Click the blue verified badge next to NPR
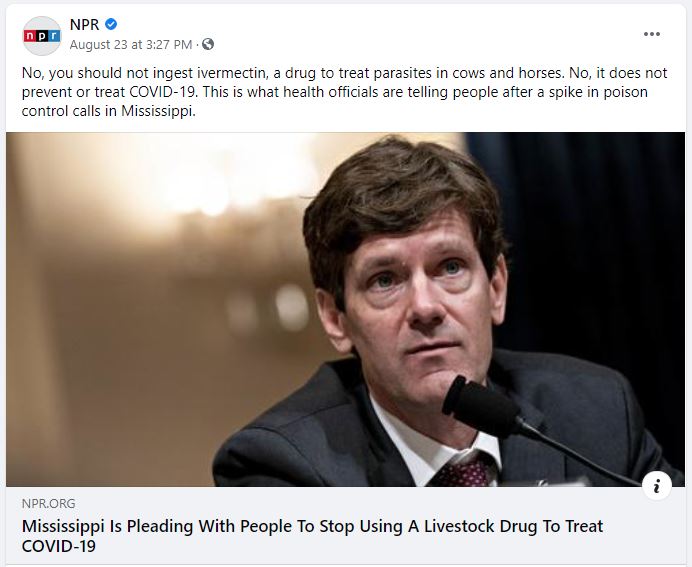The image size is (692, 567). pos(111,24)
